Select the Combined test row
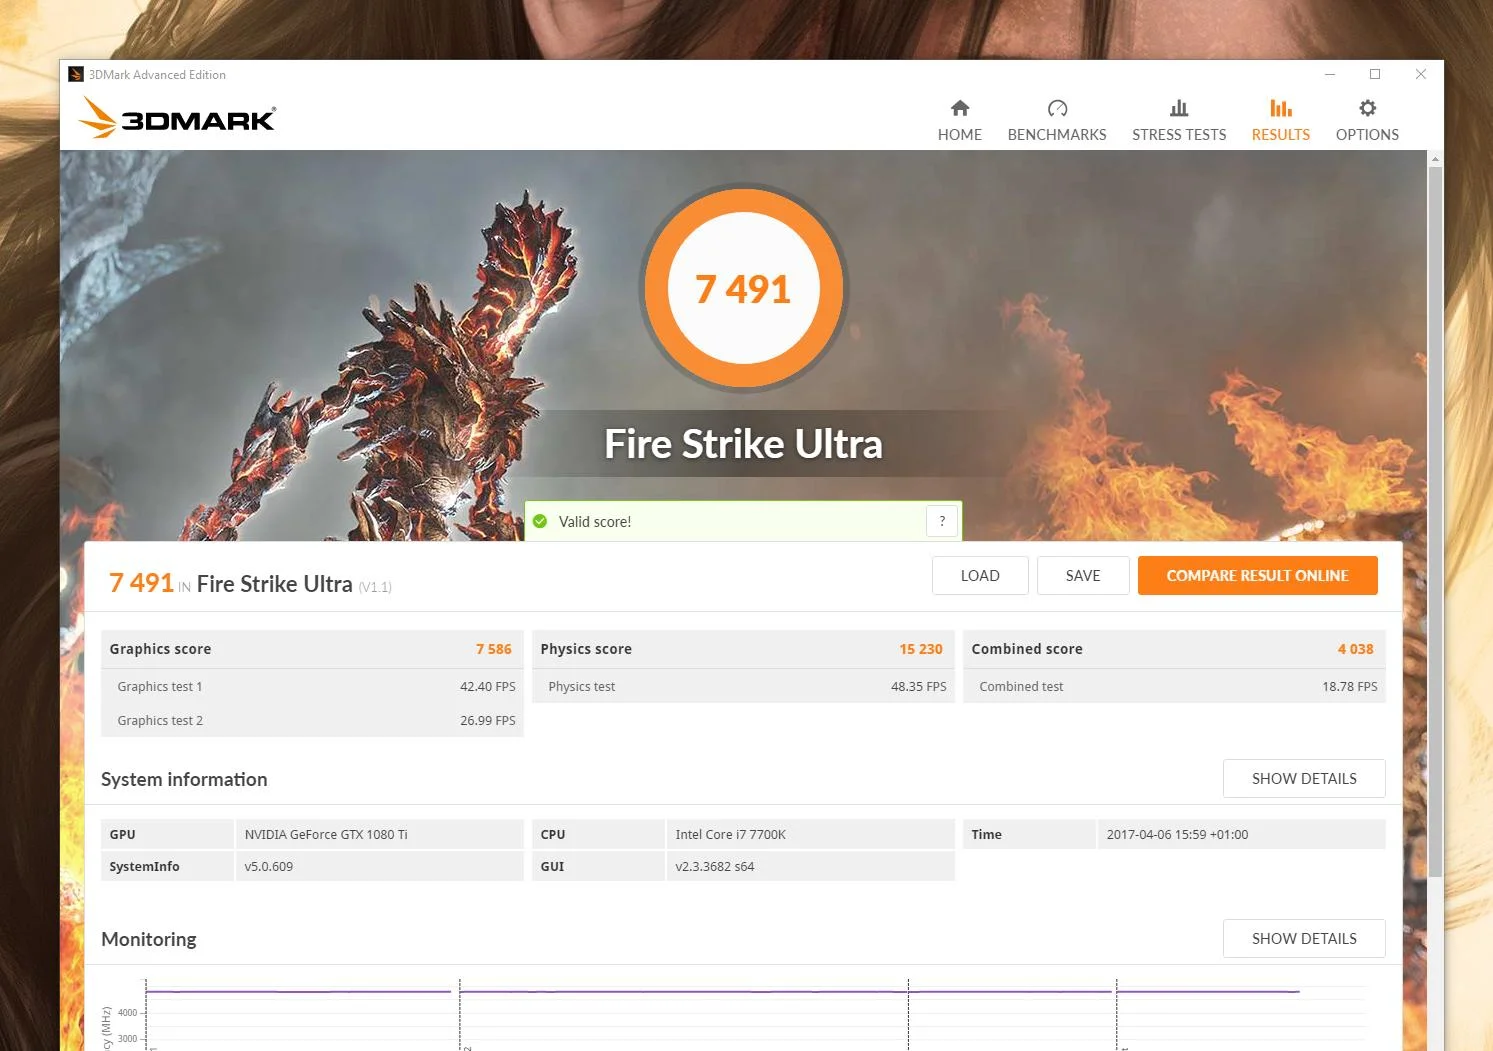The image size is (1493, 1051). click(x=1174, y=687)
